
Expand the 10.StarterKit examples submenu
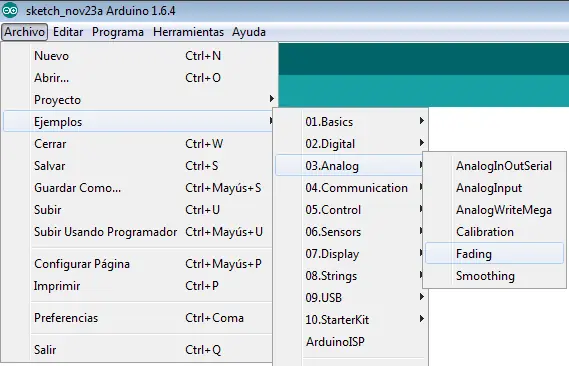(x=351, y=320)
